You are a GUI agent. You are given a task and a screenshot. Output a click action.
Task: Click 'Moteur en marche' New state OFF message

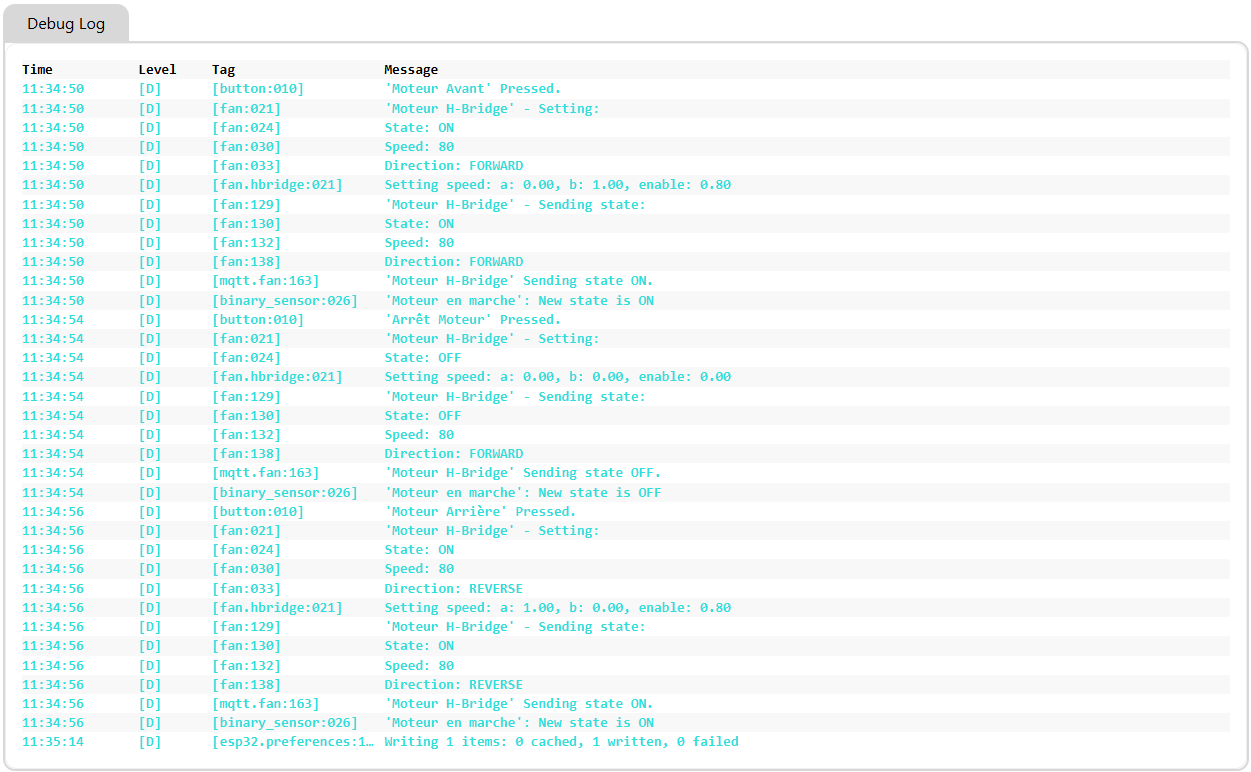[522, 493]
